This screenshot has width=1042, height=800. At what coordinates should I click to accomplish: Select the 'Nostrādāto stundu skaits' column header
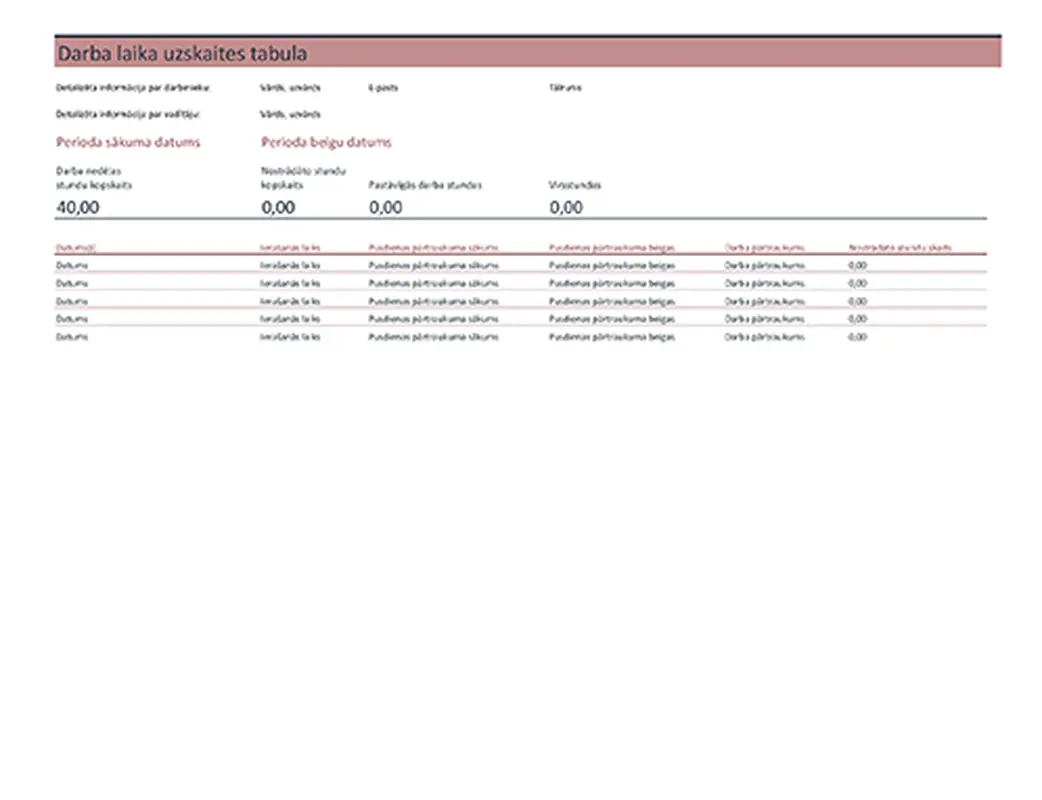point(899,247)
